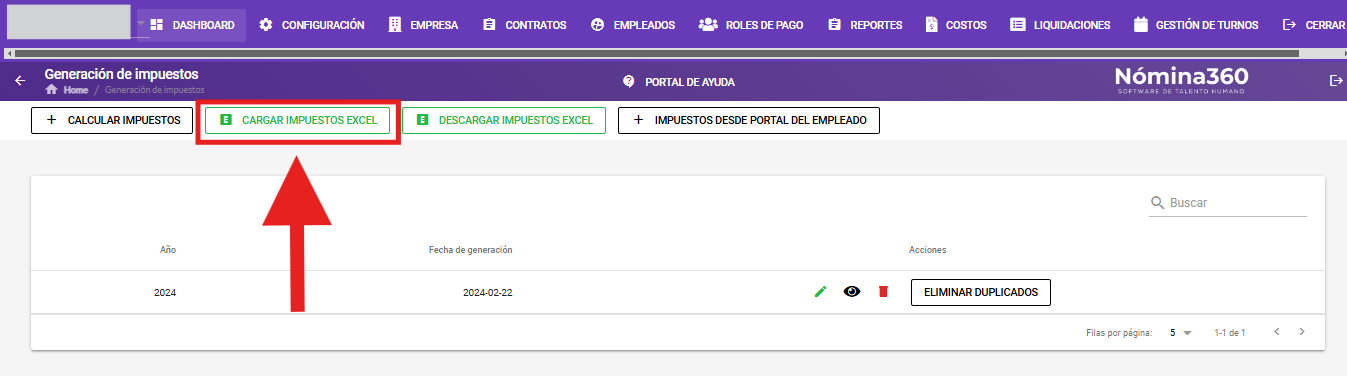Open the rows per page dropdown
The image size is (1347, 376).
click(x=1181, y=332)
